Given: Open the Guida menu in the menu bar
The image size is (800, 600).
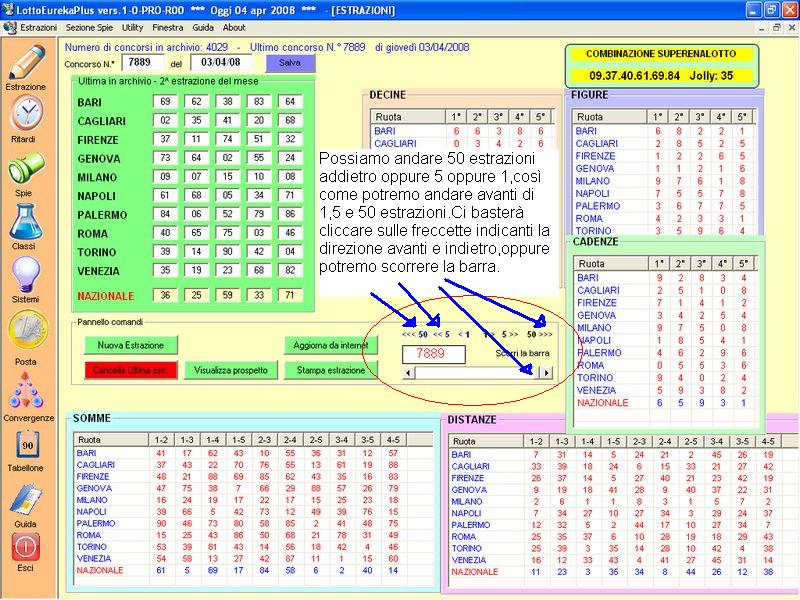Looking at the screenshot, I should click(x=203, y=28).
